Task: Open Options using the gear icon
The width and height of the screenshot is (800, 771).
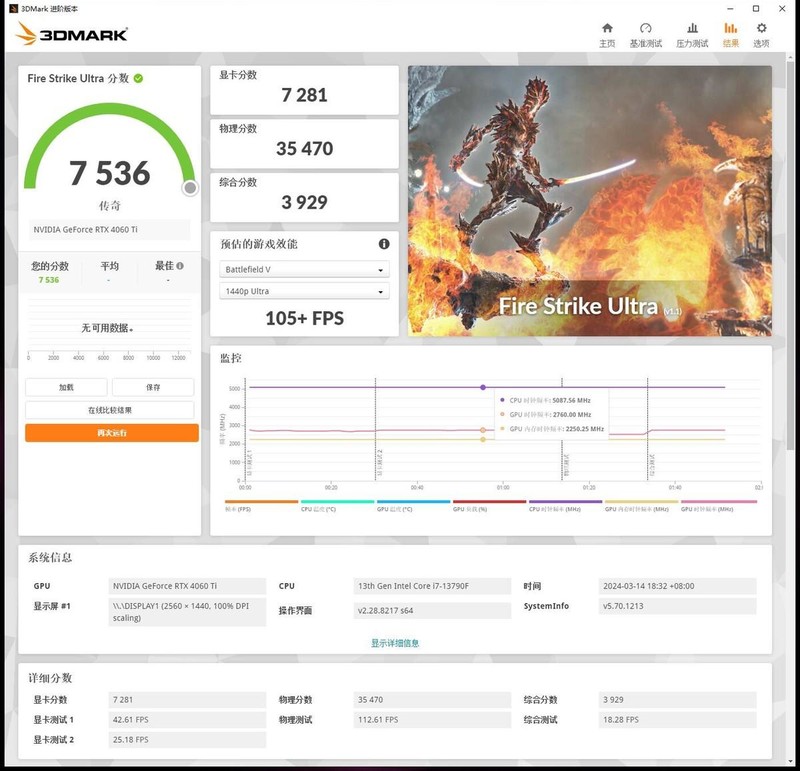Action: pos(761,28)
